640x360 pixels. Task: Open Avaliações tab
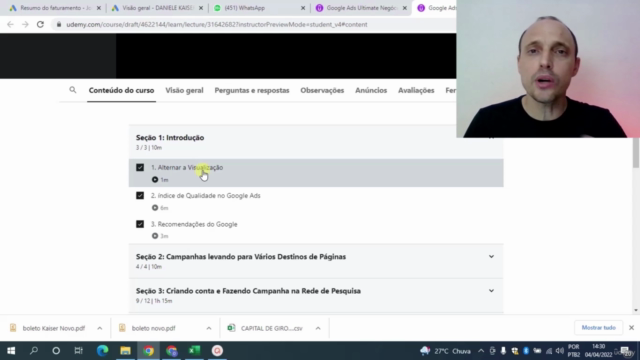(416, 91)
